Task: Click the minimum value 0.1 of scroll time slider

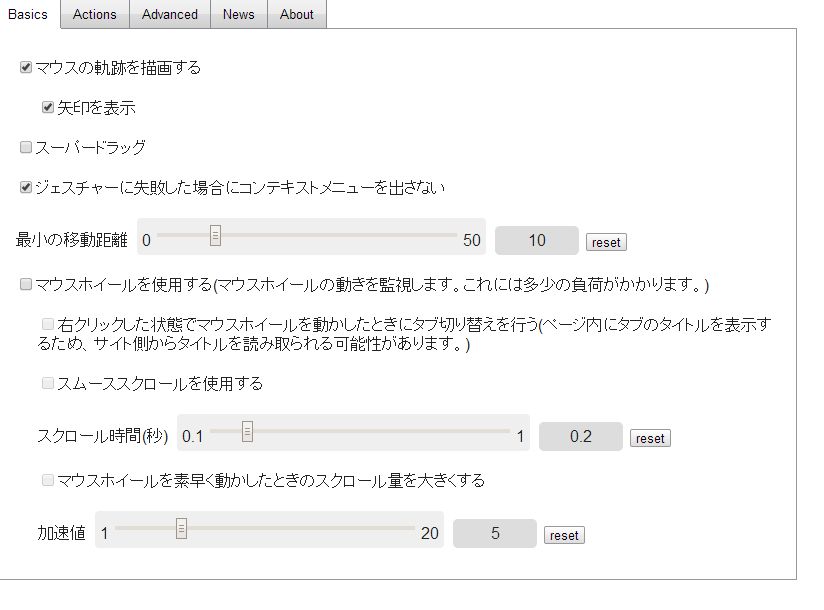Action: tap(192, 437)
